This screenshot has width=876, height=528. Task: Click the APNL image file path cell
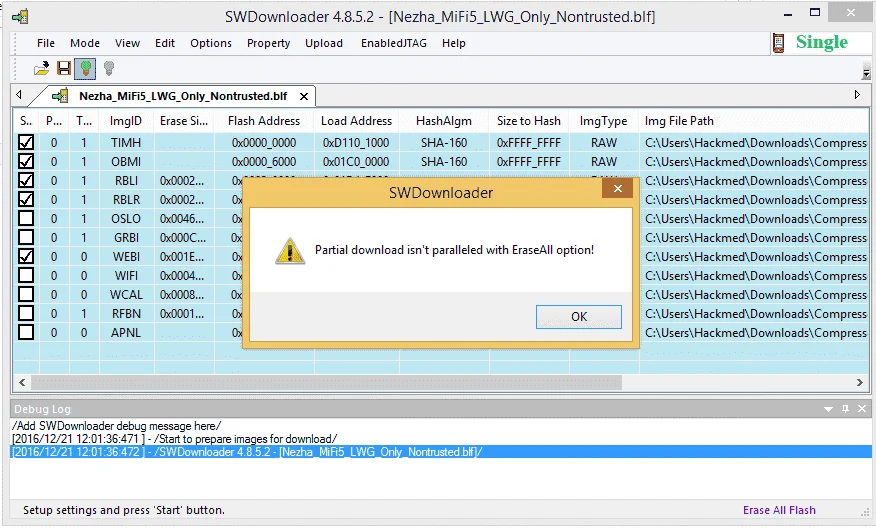pos(755,332)
